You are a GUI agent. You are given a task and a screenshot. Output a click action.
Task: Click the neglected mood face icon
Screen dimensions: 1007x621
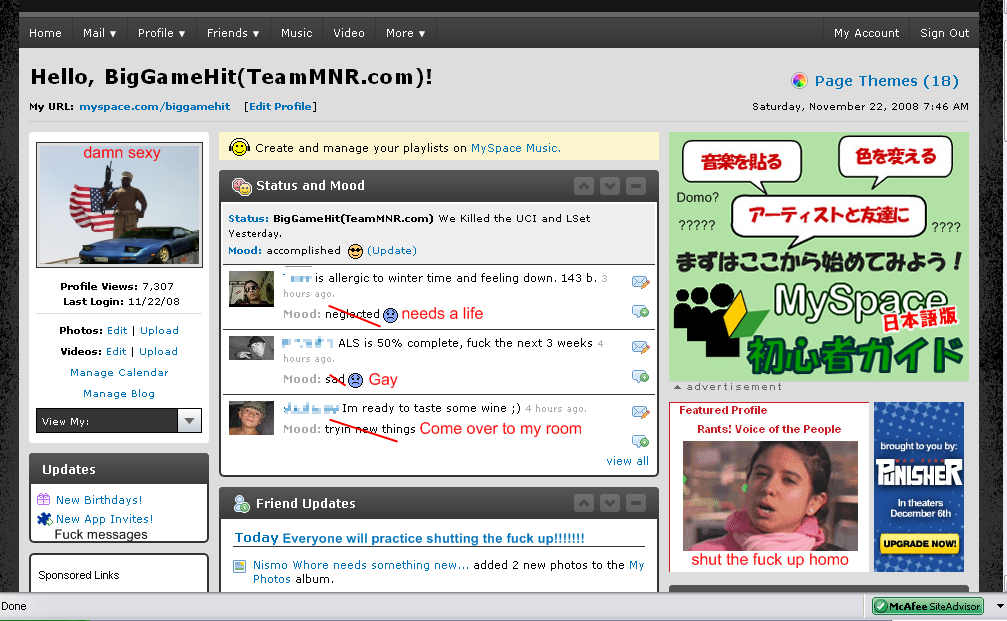pyautogui.click(x=390, y=315)
